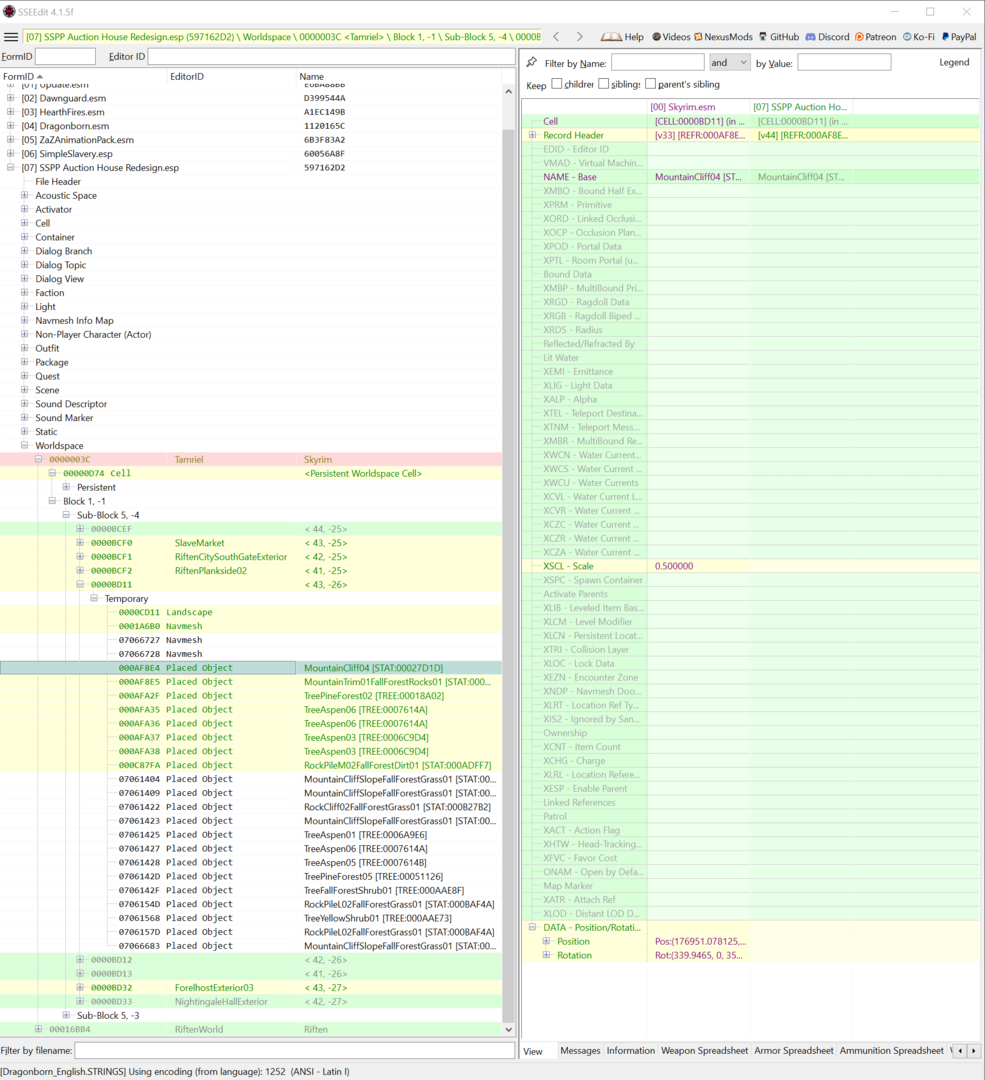This screenshot has height=1080, width=985.
Task: Click the Editor ID input field
Action: (331, 56)
